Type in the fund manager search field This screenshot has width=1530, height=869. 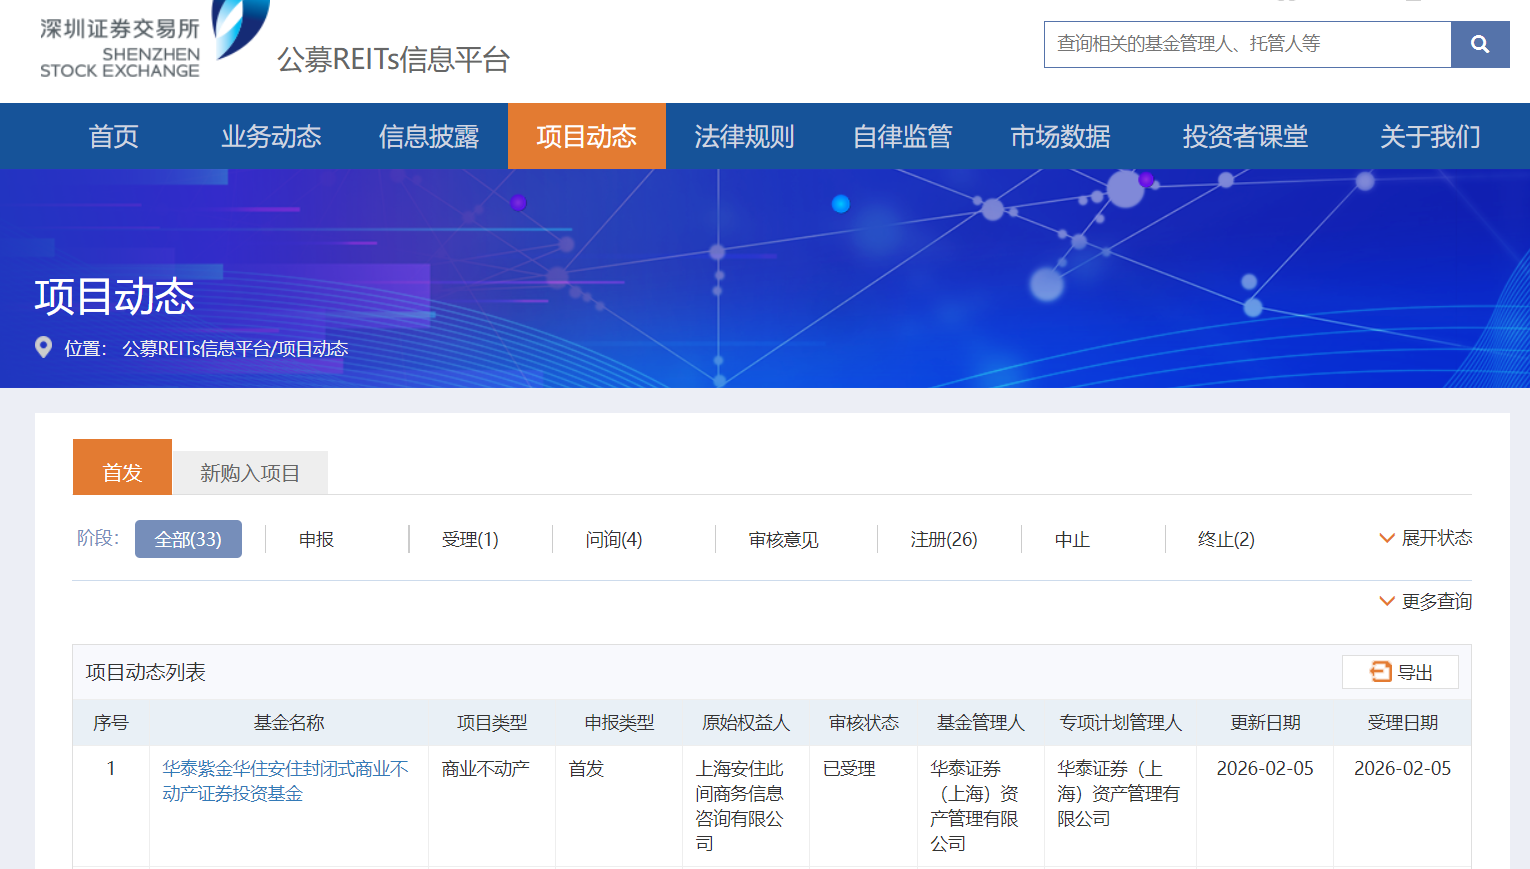click(x=1246, y=45)
